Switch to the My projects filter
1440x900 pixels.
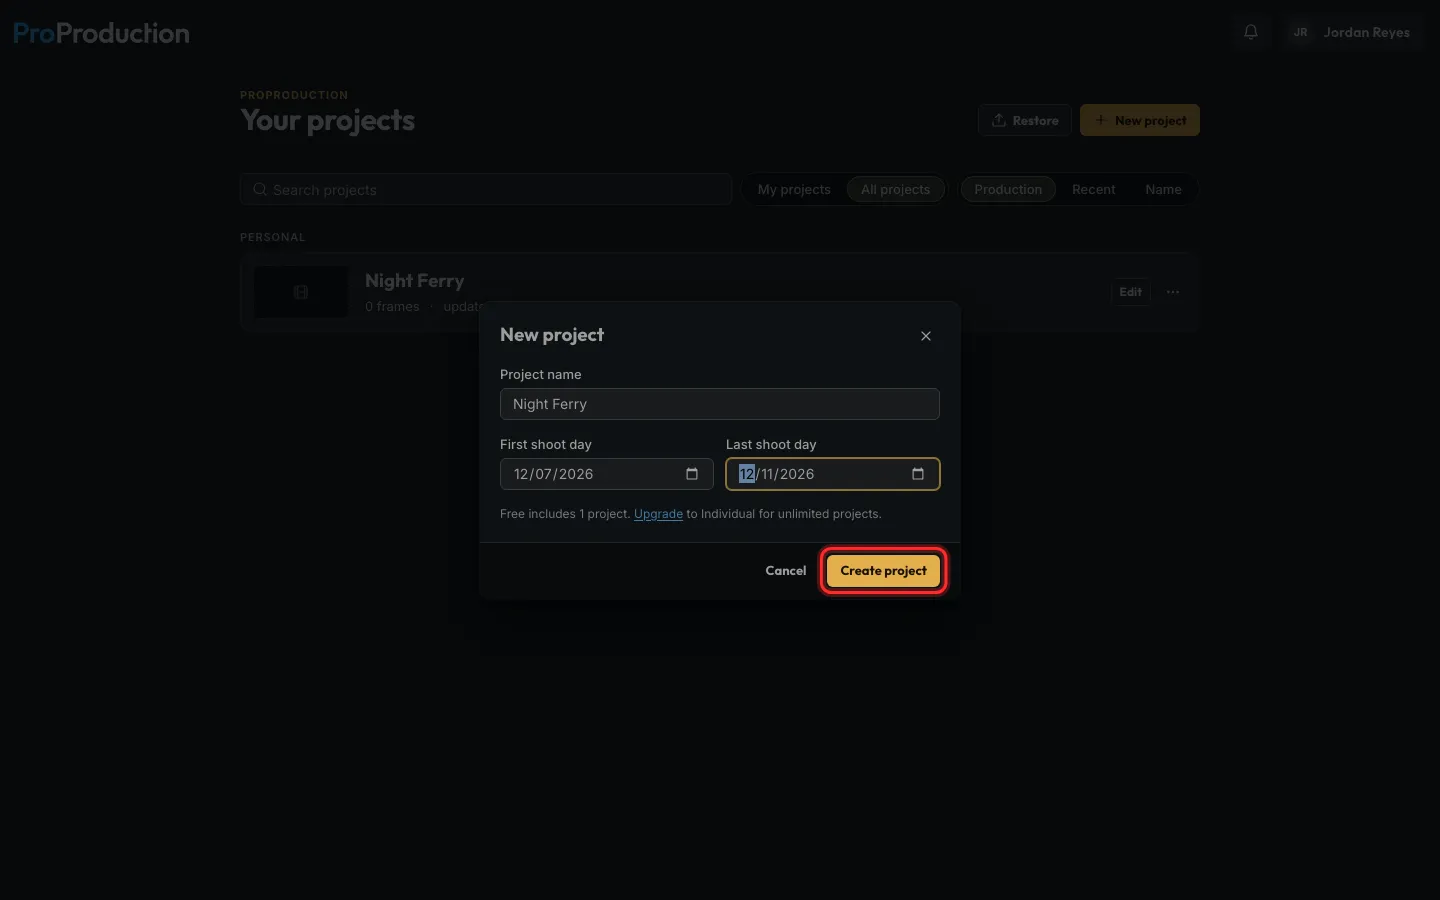tap(794, 189)
